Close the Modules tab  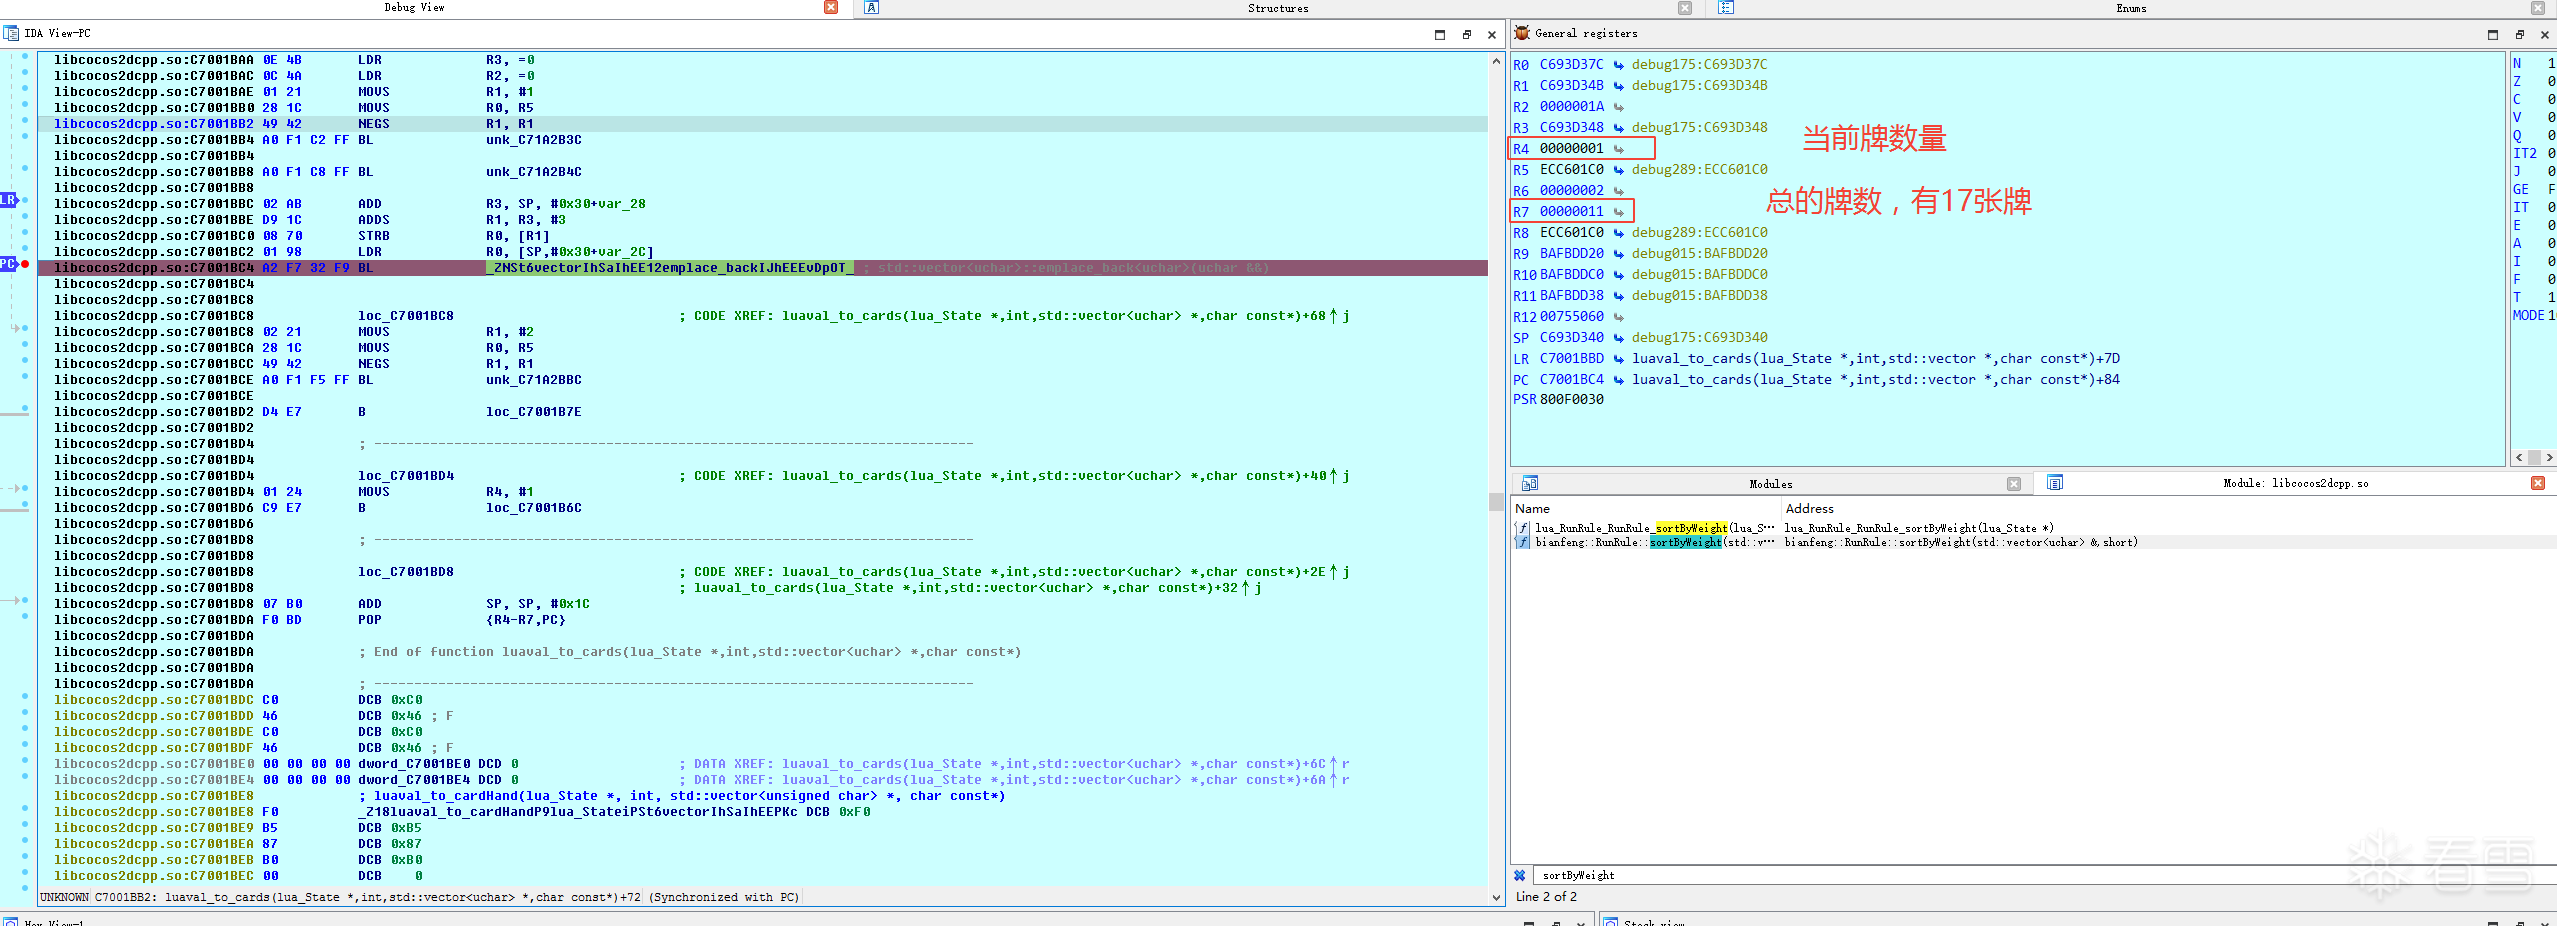tap(2014, 484)
